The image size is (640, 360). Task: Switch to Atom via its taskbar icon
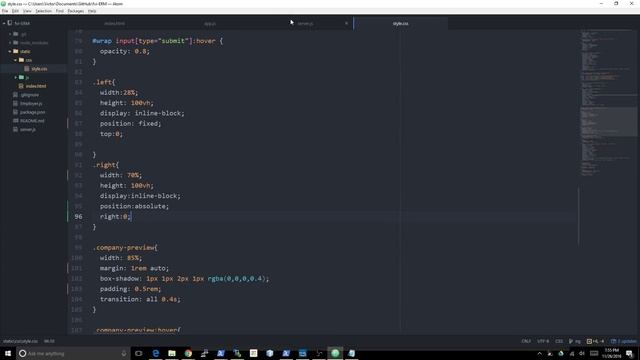(335, 353)
